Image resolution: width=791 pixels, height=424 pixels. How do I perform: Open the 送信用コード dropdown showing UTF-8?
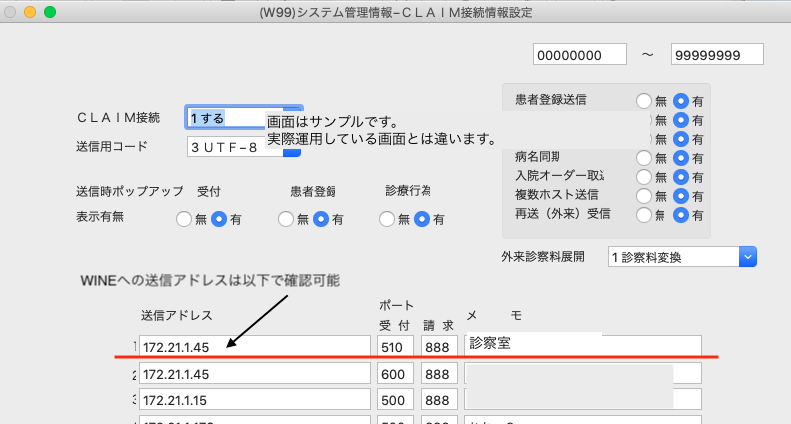(243, 147)
